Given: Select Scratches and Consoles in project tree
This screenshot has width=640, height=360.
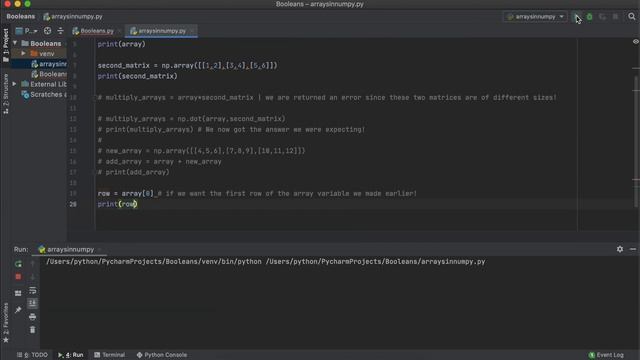Looking at the screenshot, I should 44,94.
